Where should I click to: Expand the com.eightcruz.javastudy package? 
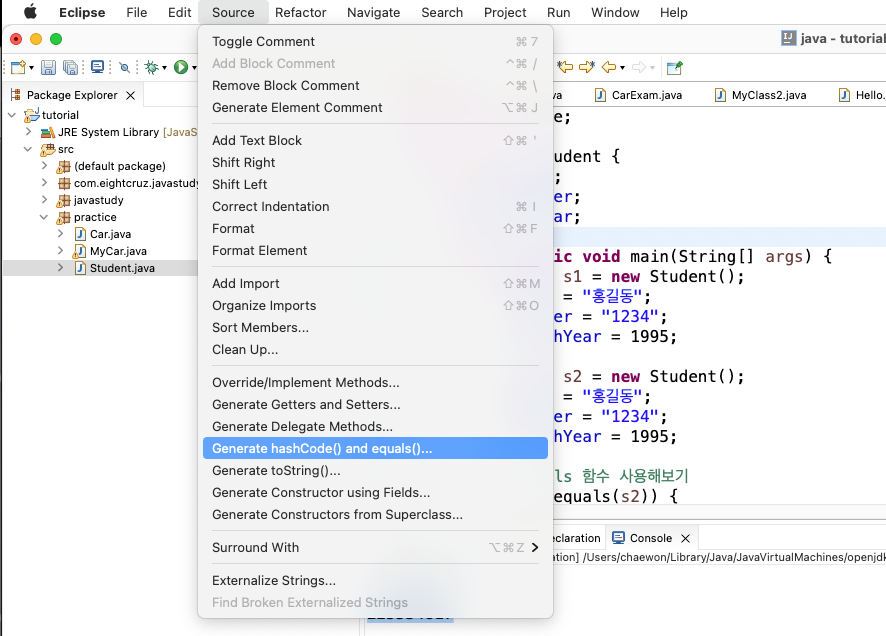click(x=45, y=183)
